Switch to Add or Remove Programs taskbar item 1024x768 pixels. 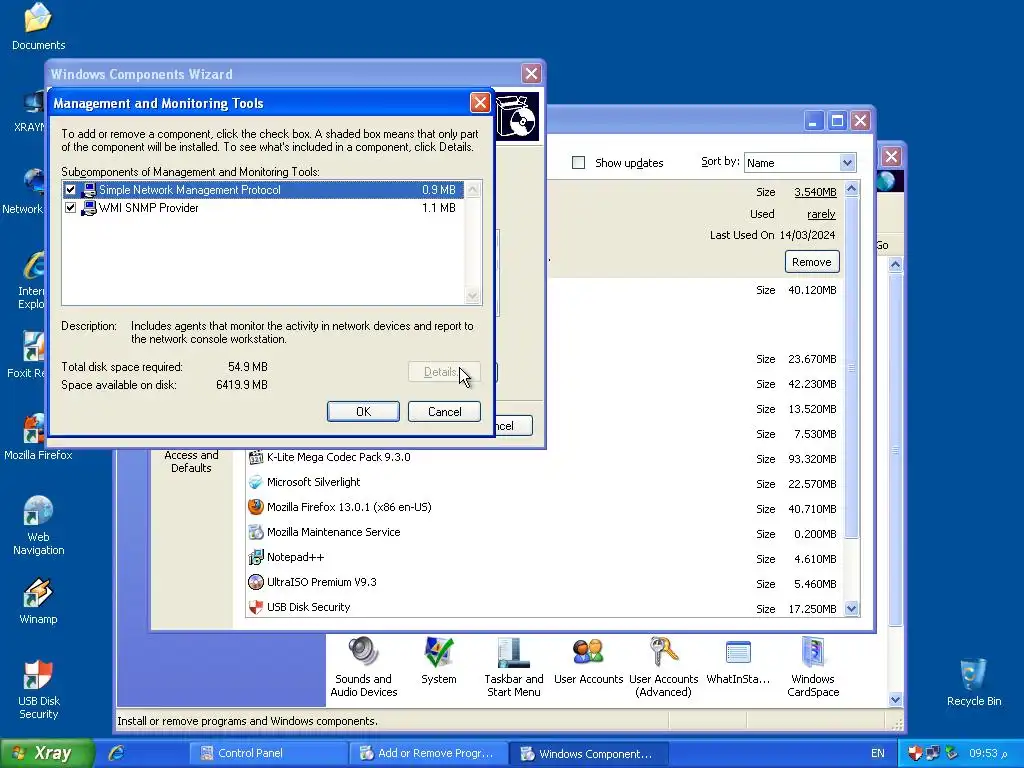428,753
